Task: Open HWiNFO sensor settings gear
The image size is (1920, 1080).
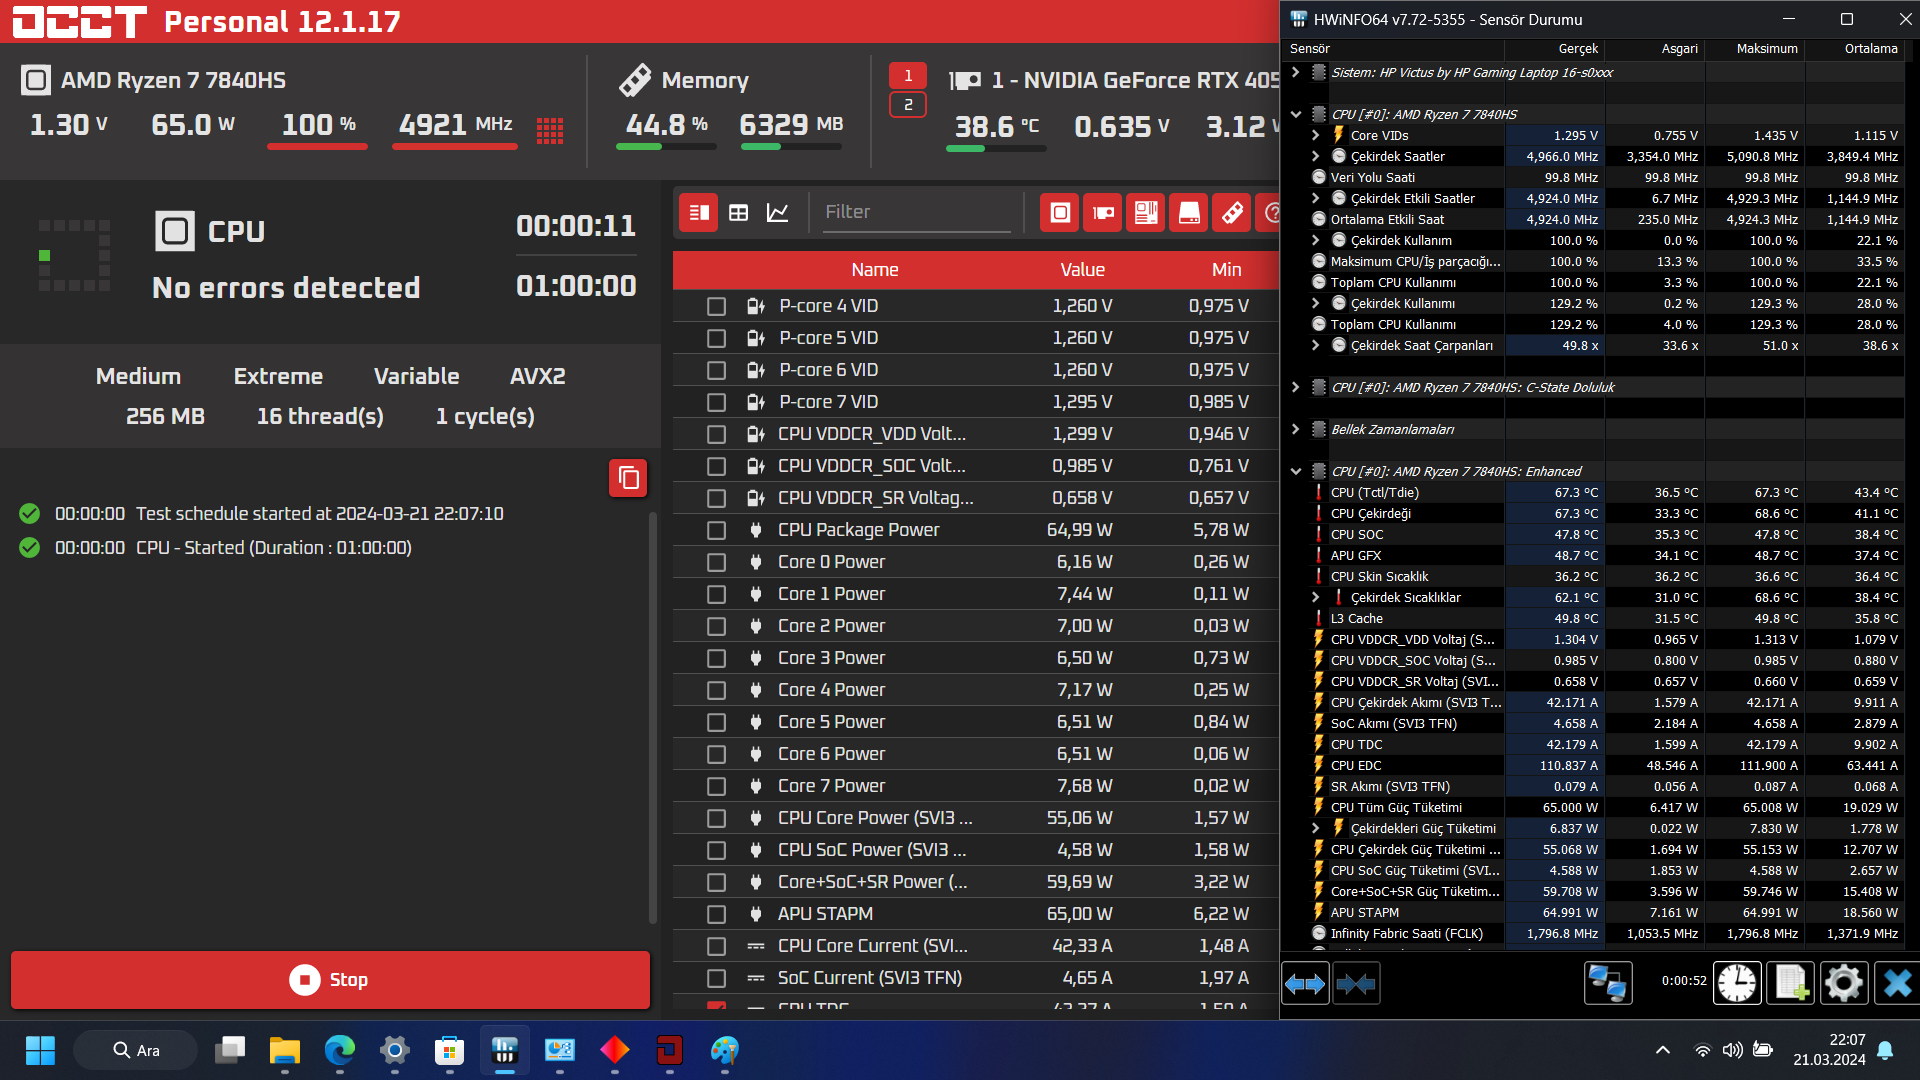Action: click(x=1843, y=984)
